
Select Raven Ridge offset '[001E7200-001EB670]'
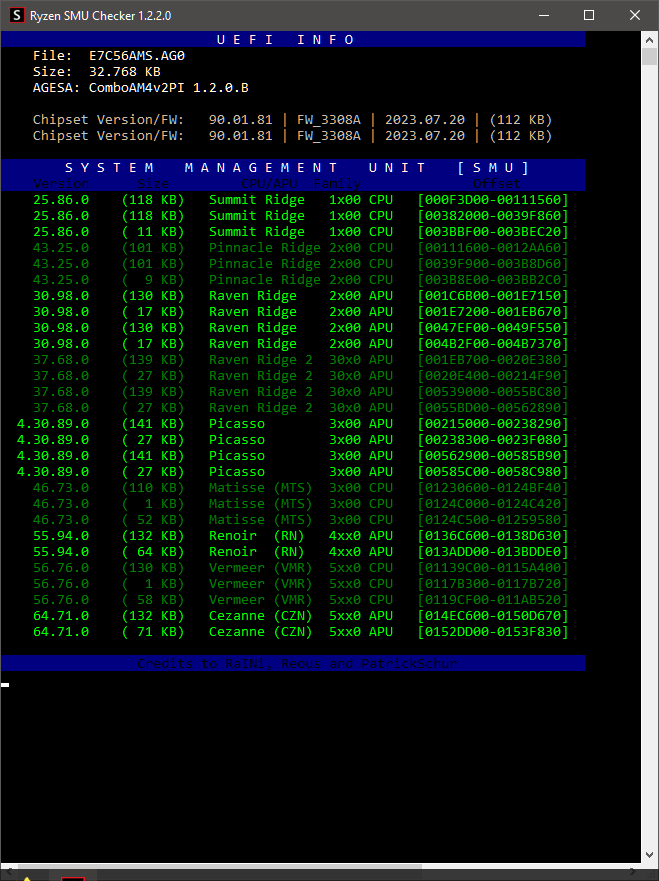click(493, 312)
